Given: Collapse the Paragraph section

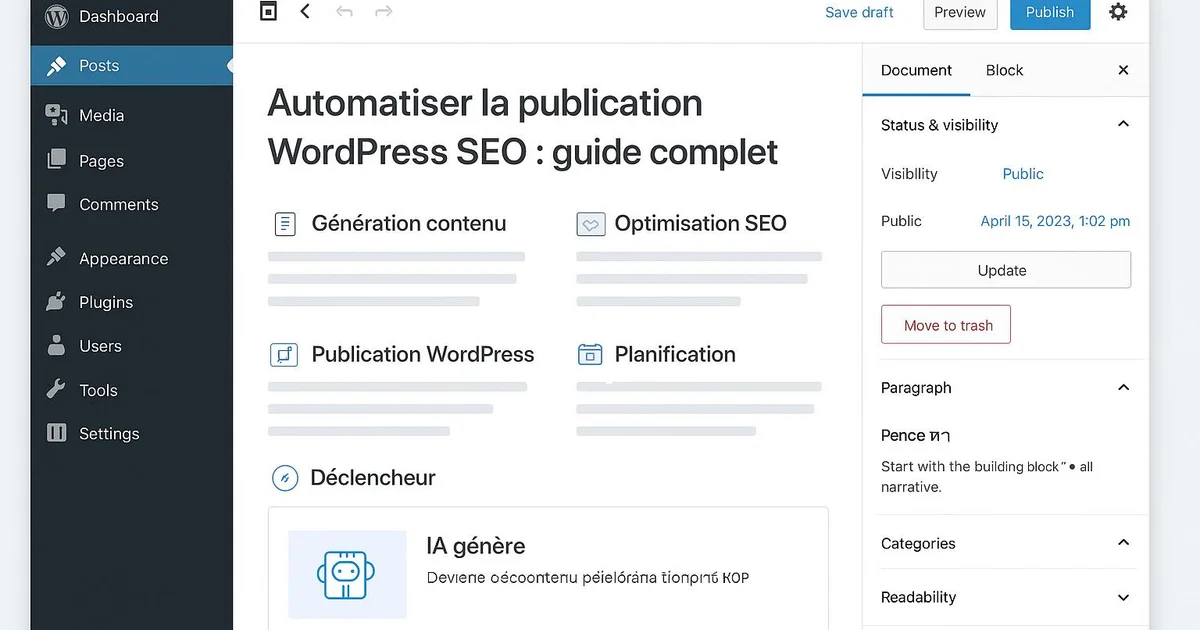Looking at the screenshot, I should pyautogui.click(x=1123, y=387).
